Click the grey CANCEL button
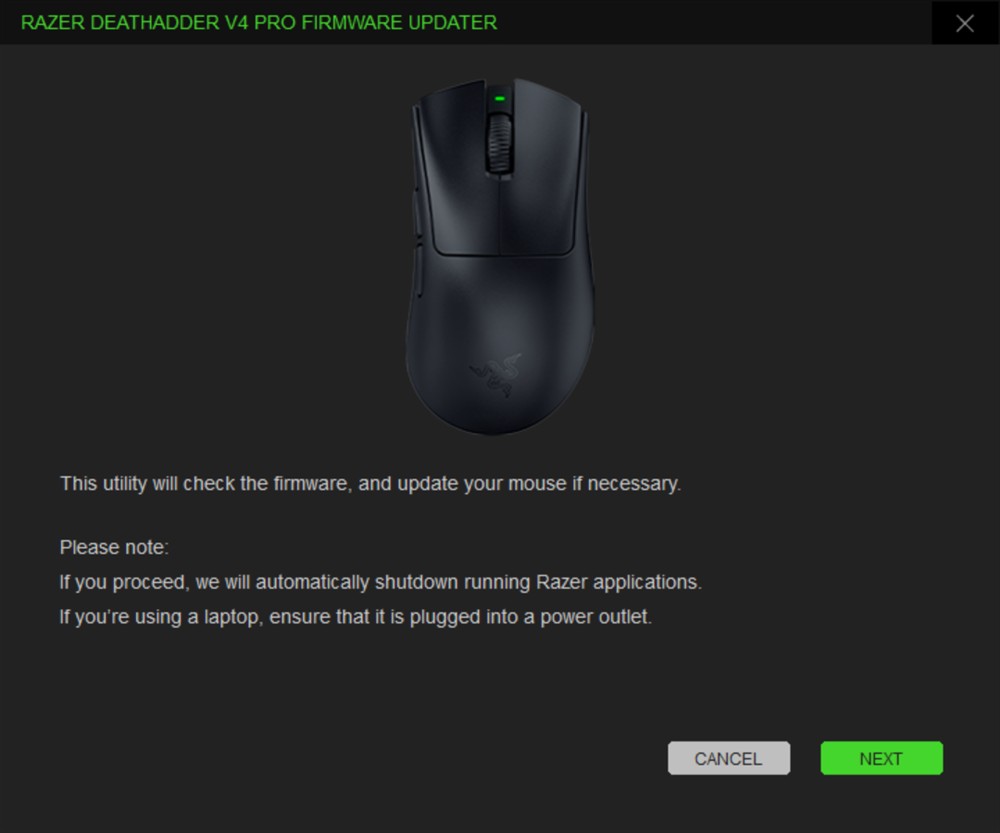Viewport: 1000px width, 833px height. click(728, 758)
